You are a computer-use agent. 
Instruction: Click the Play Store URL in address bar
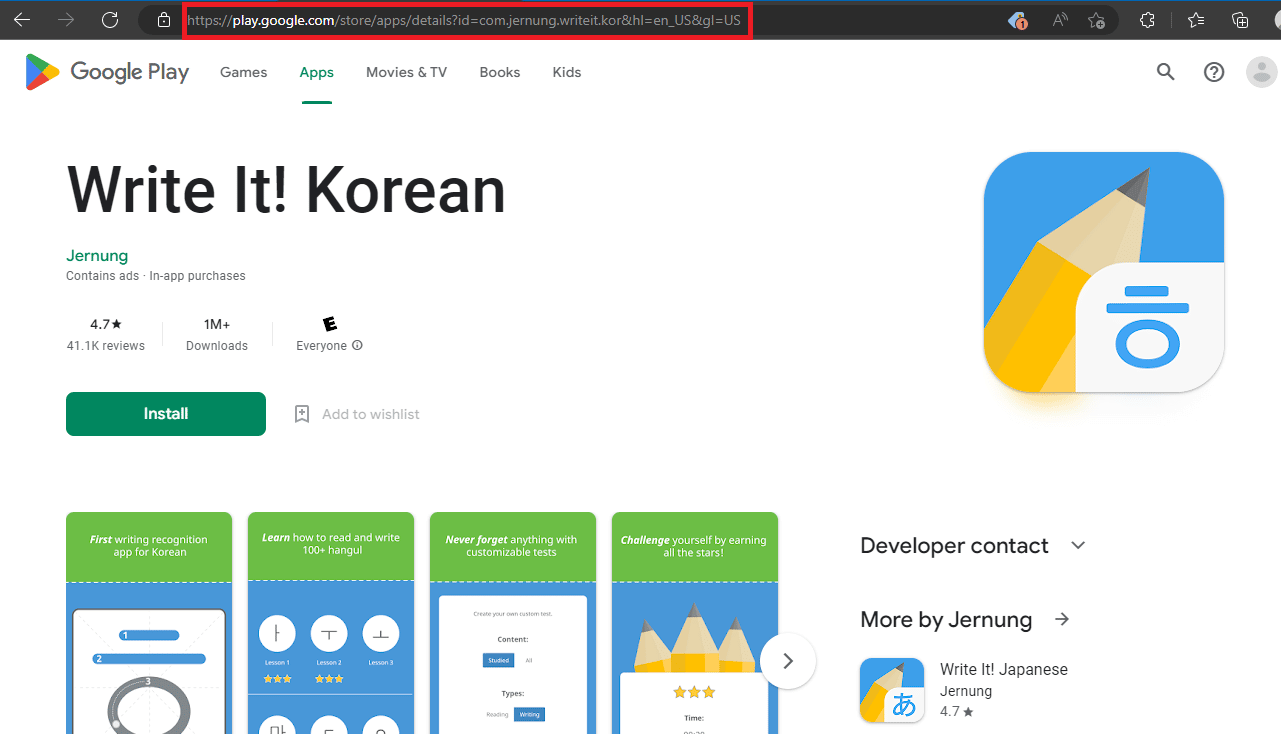pos(465,20)
